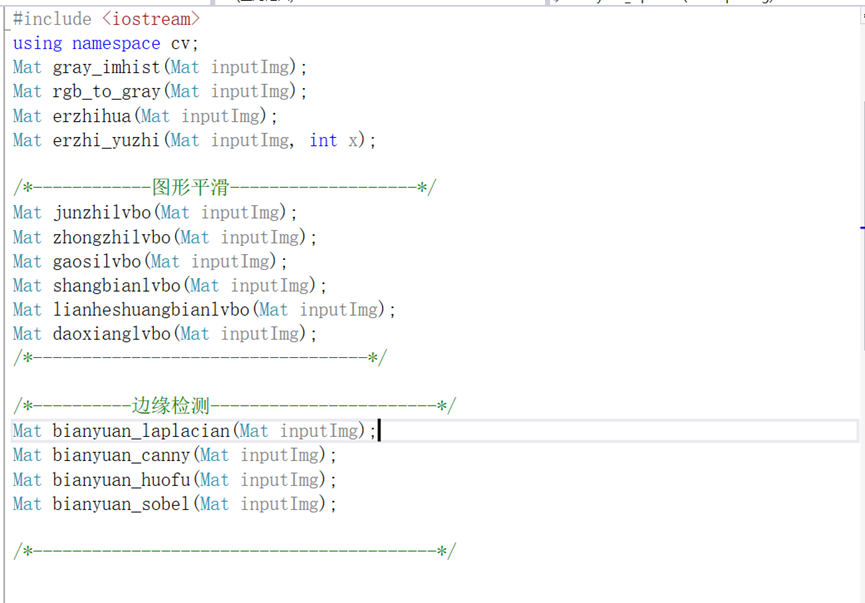Screen dimensions: 865x603
Task: Click the bianyuan_sobel function name
Action: click(121, 504)
